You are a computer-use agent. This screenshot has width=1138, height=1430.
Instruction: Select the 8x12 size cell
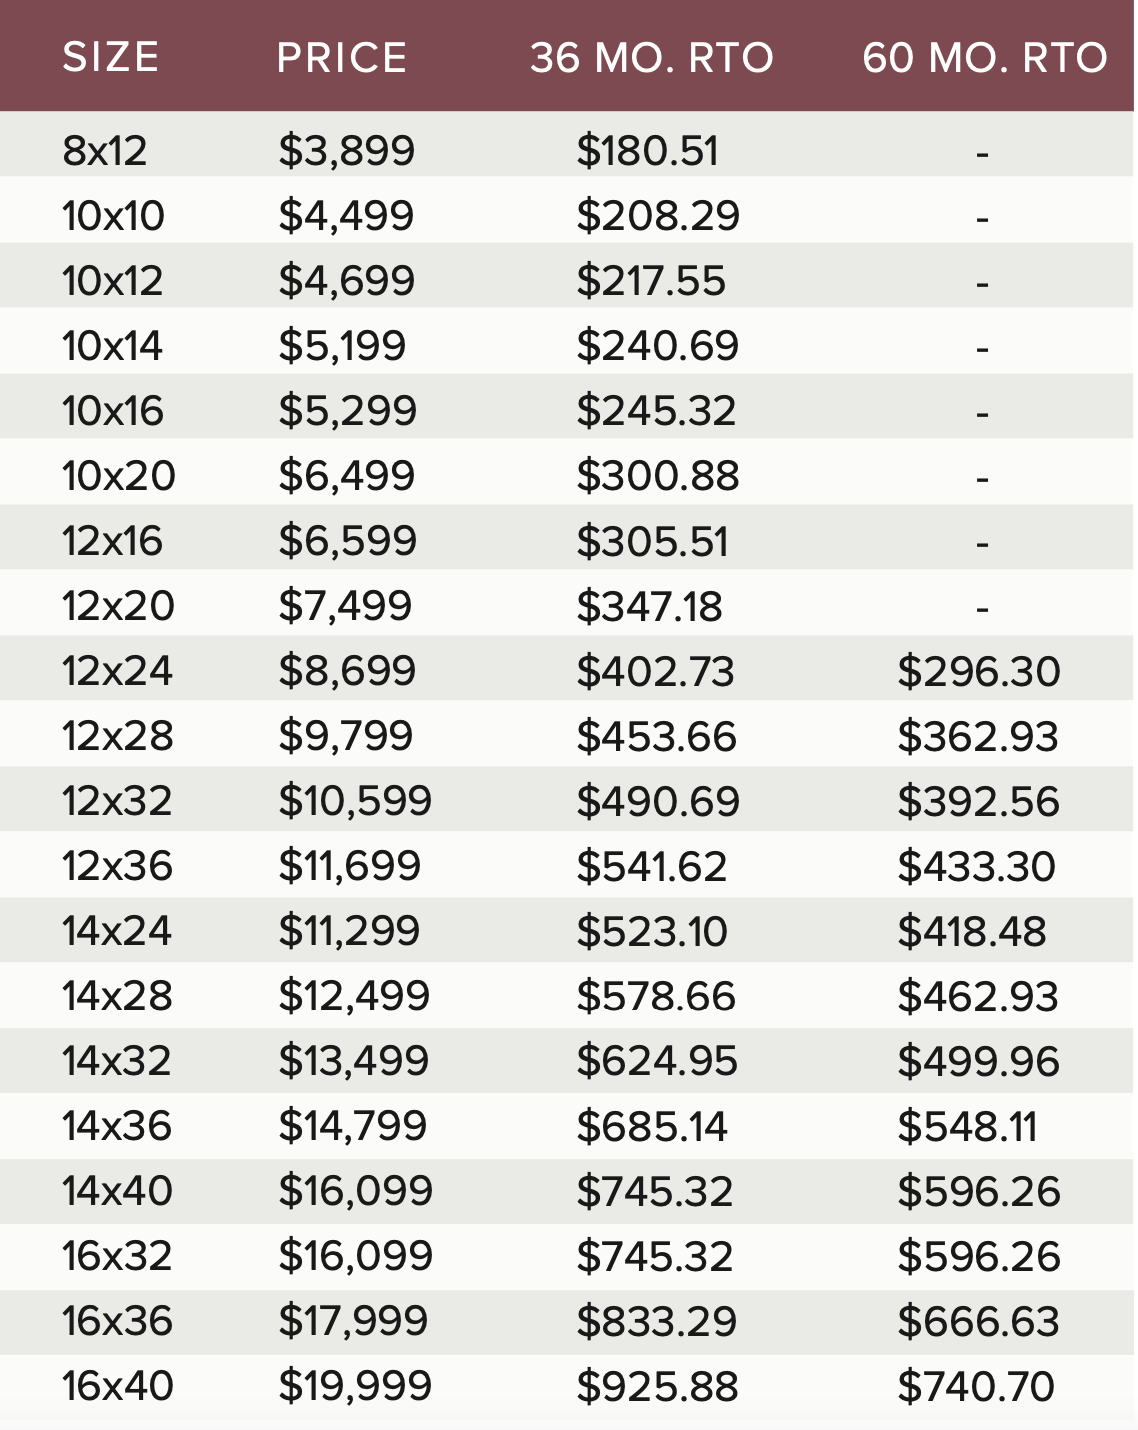coord(105,151)
